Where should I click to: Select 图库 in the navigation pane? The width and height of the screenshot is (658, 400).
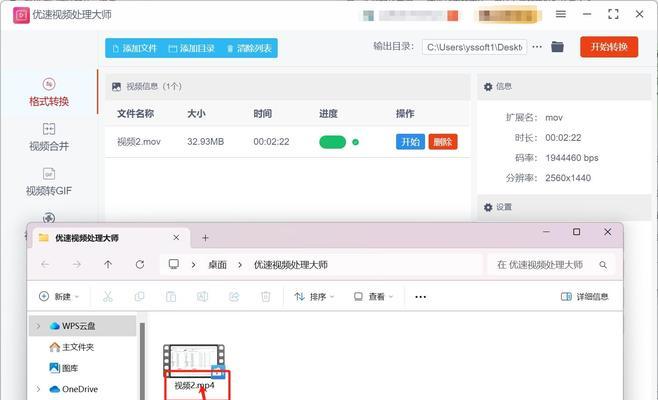click(x=64, y=368)
